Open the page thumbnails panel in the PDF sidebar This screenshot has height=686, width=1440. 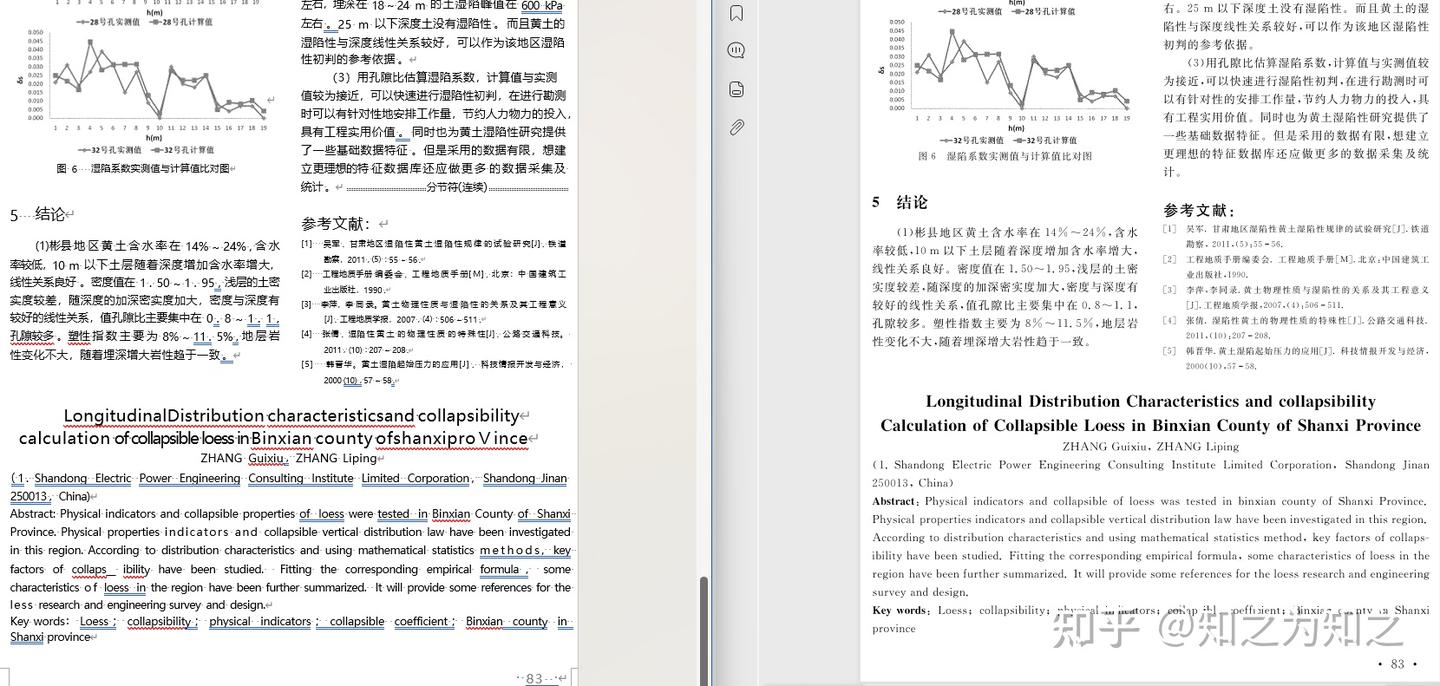pos(737,89)
